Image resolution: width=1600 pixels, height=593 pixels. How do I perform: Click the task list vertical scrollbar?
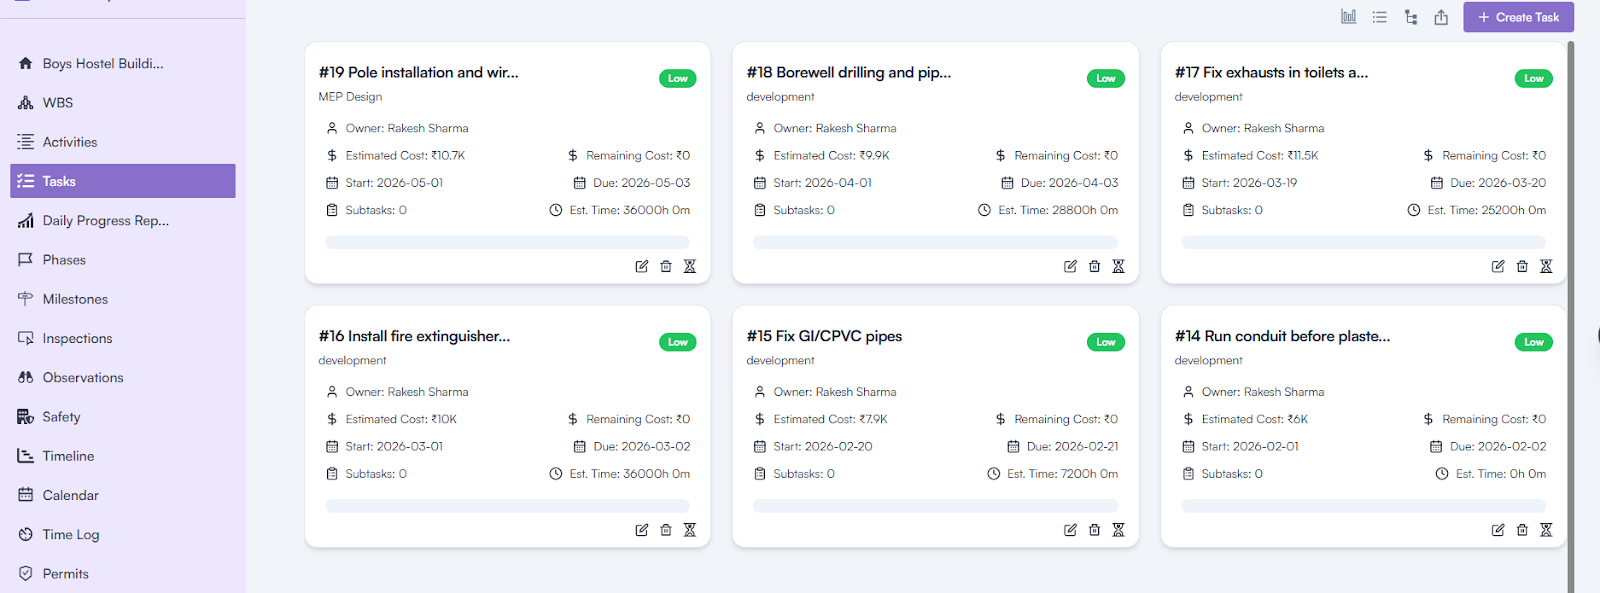(x=1570, y=300)
